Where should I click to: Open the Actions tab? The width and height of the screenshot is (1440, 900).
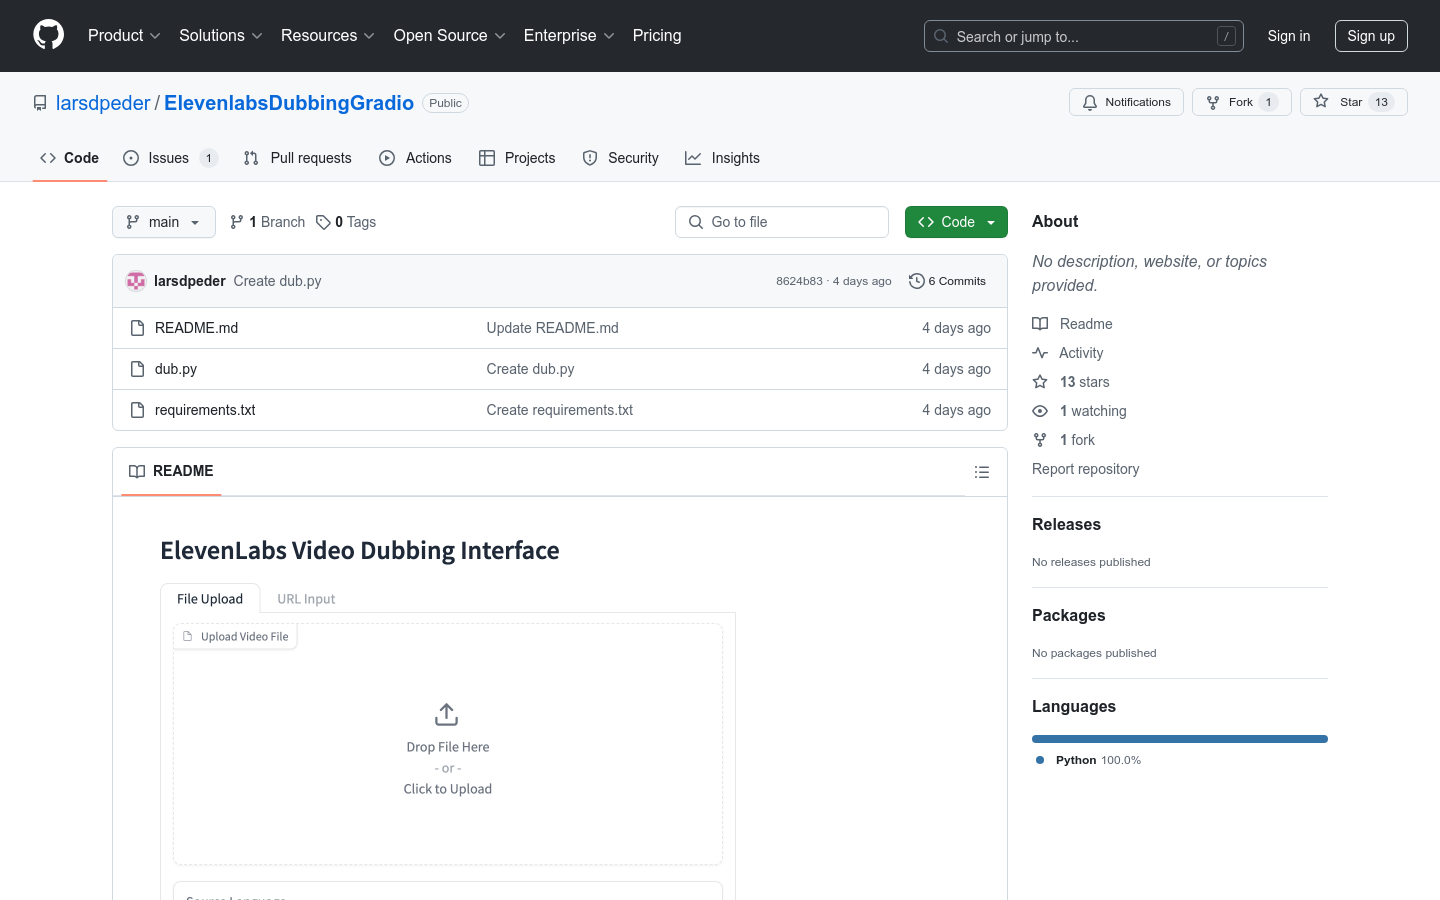[415, 158]
